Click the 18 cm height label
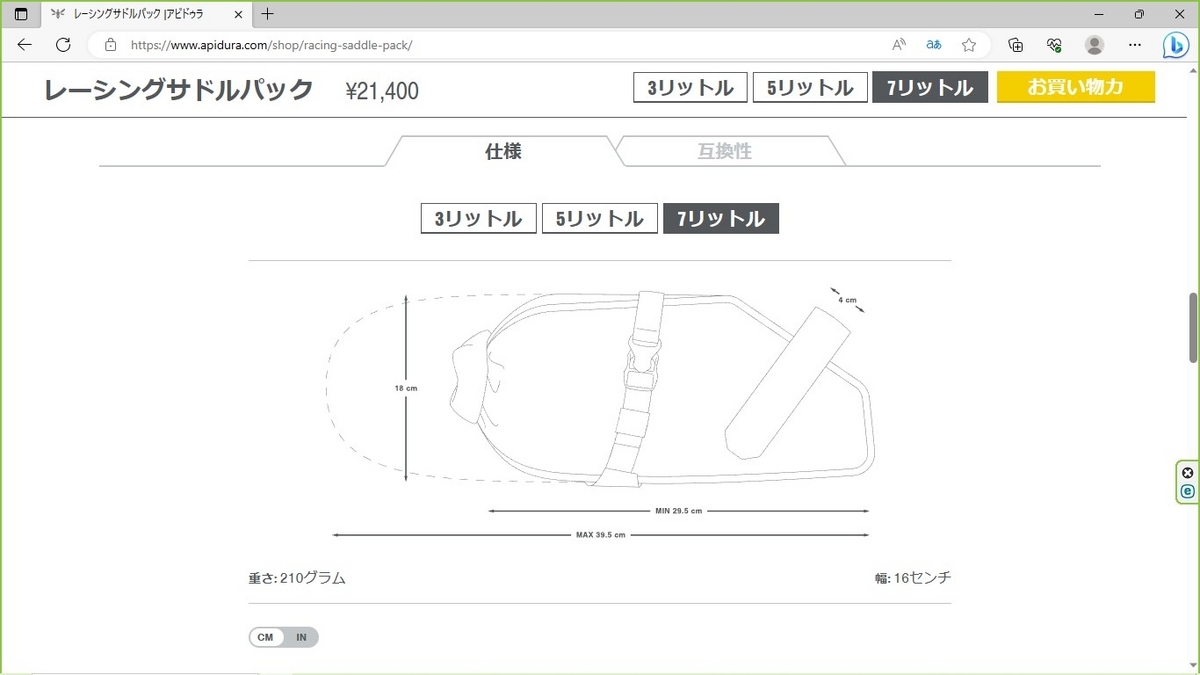Image resolution: width=1200 pixels, height=675 pixels. [406, 388]
